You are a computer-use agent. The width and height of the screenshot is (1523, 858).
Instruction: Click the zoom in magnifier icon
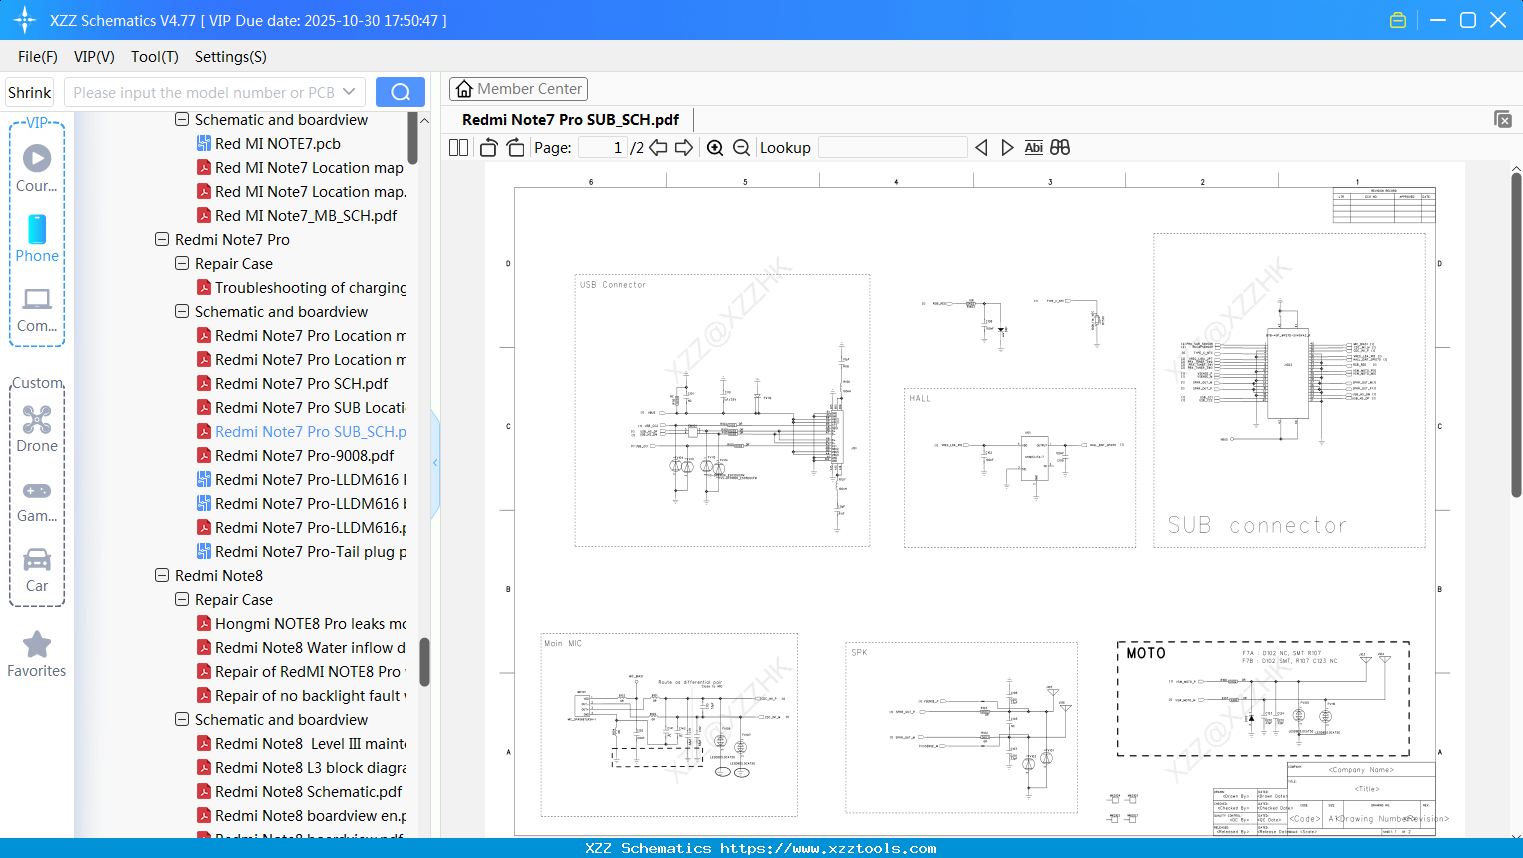pyautogui.click(x=715, y=148)
